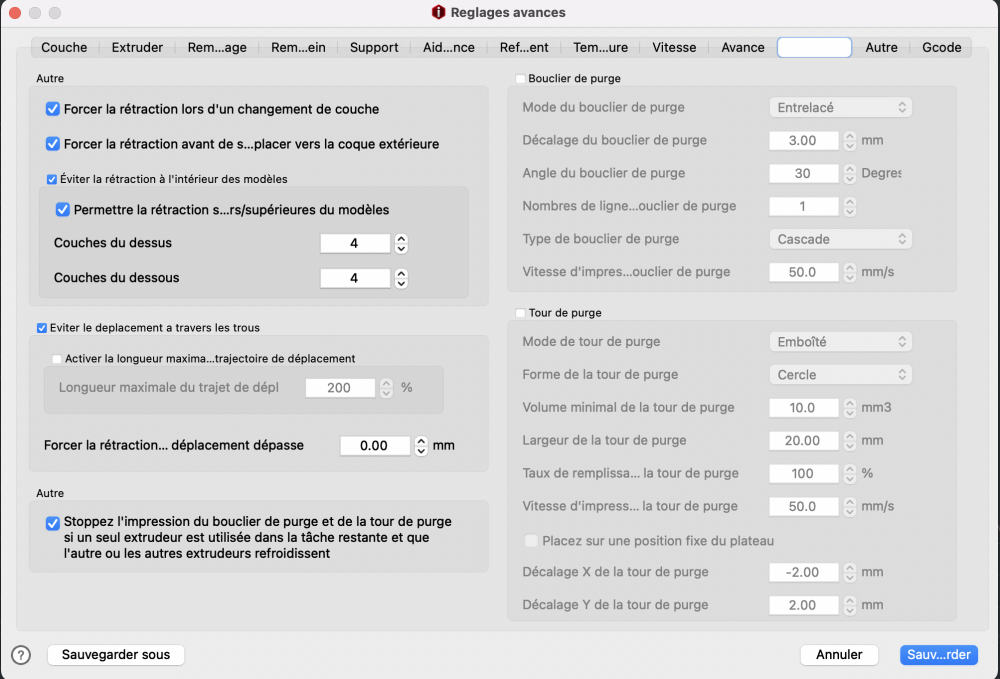Click the Annuler button
This screenshot has height=679, width=1000.
tap(839, 655)
